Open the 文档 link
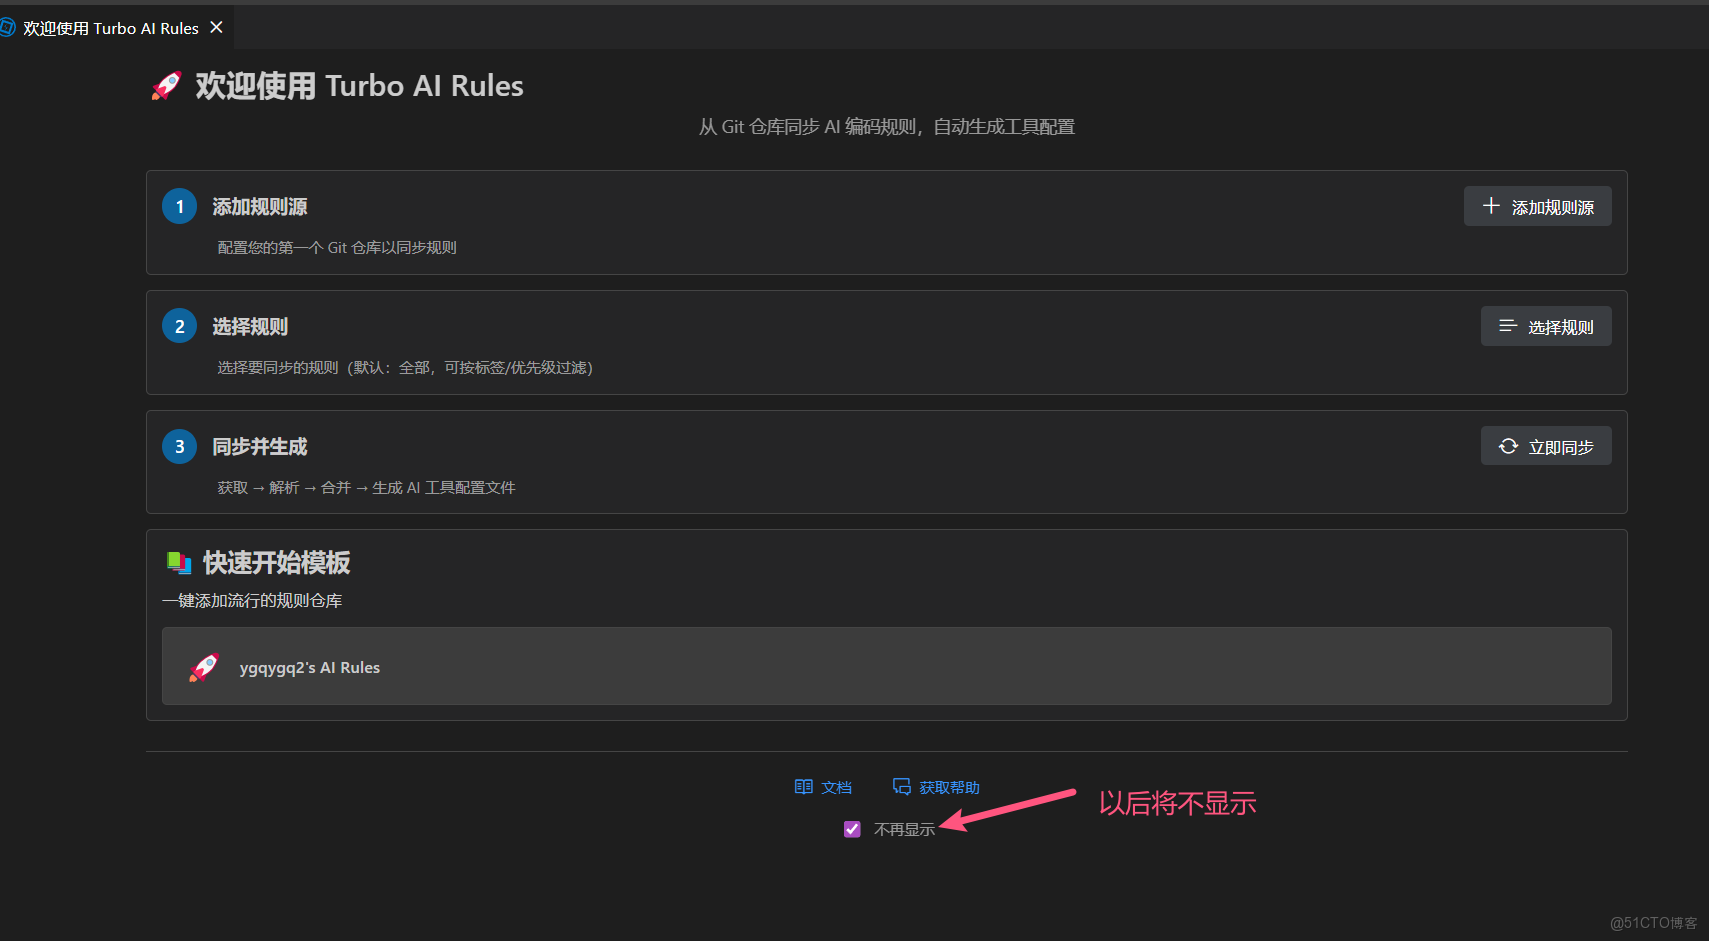Viewport: 1709px width, 941px height. (823, 787)
